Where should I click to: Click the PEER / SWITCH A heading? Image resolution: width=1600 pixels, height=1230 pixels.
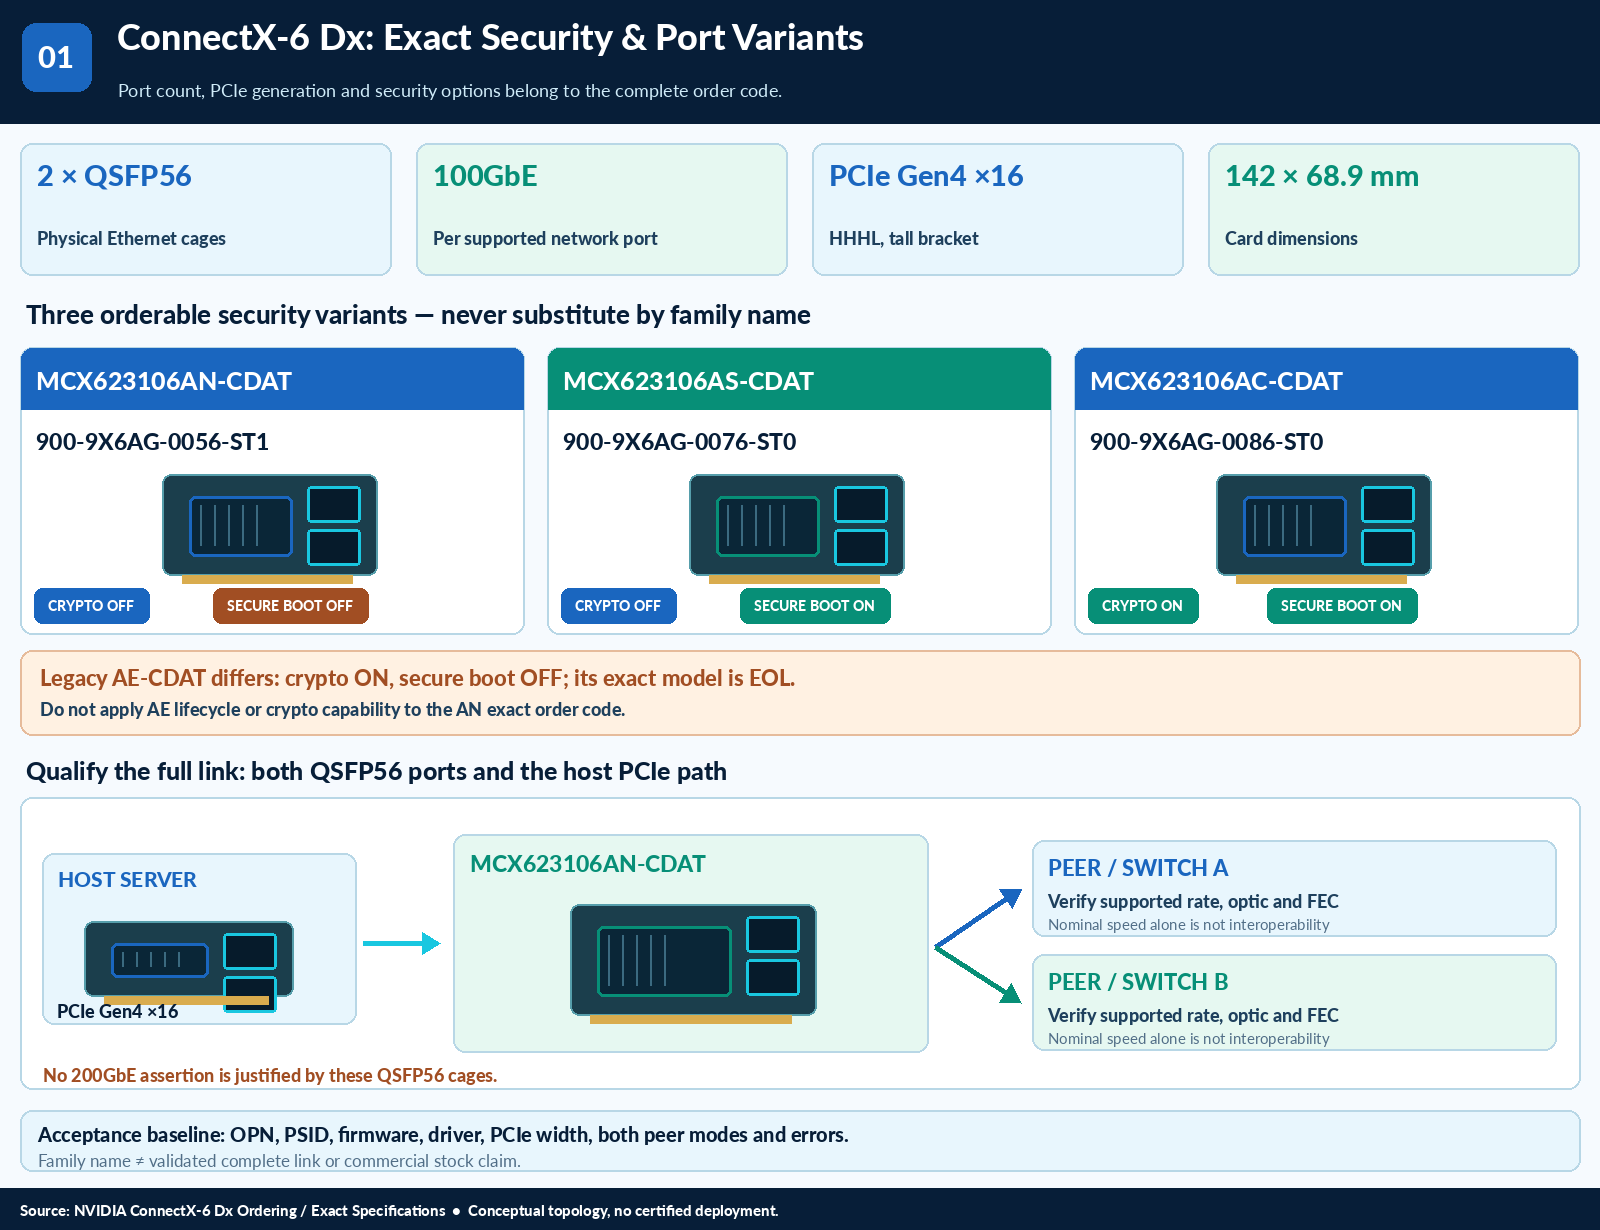point(1138,868)
